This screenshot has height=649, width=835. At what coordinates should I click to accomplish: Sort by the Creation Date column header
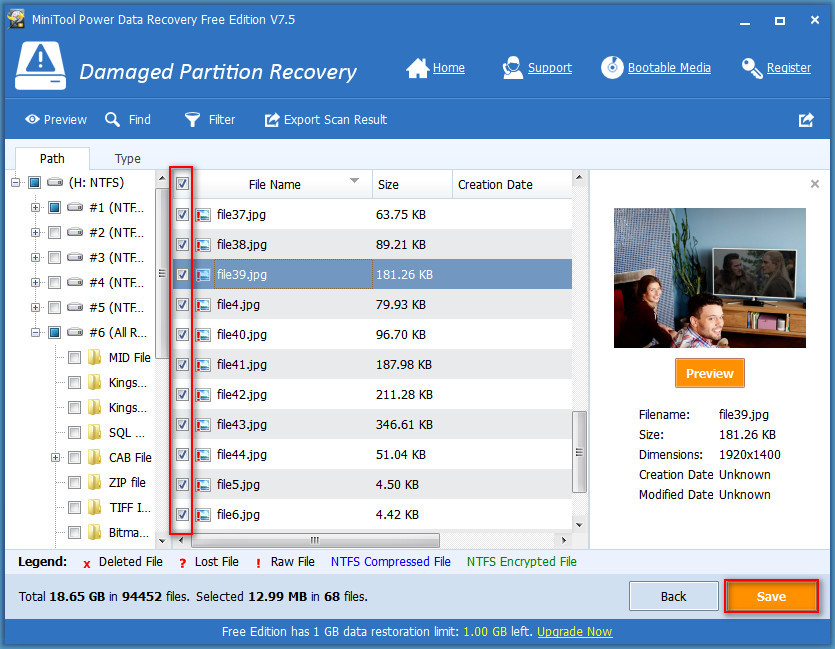coord(512,185)
